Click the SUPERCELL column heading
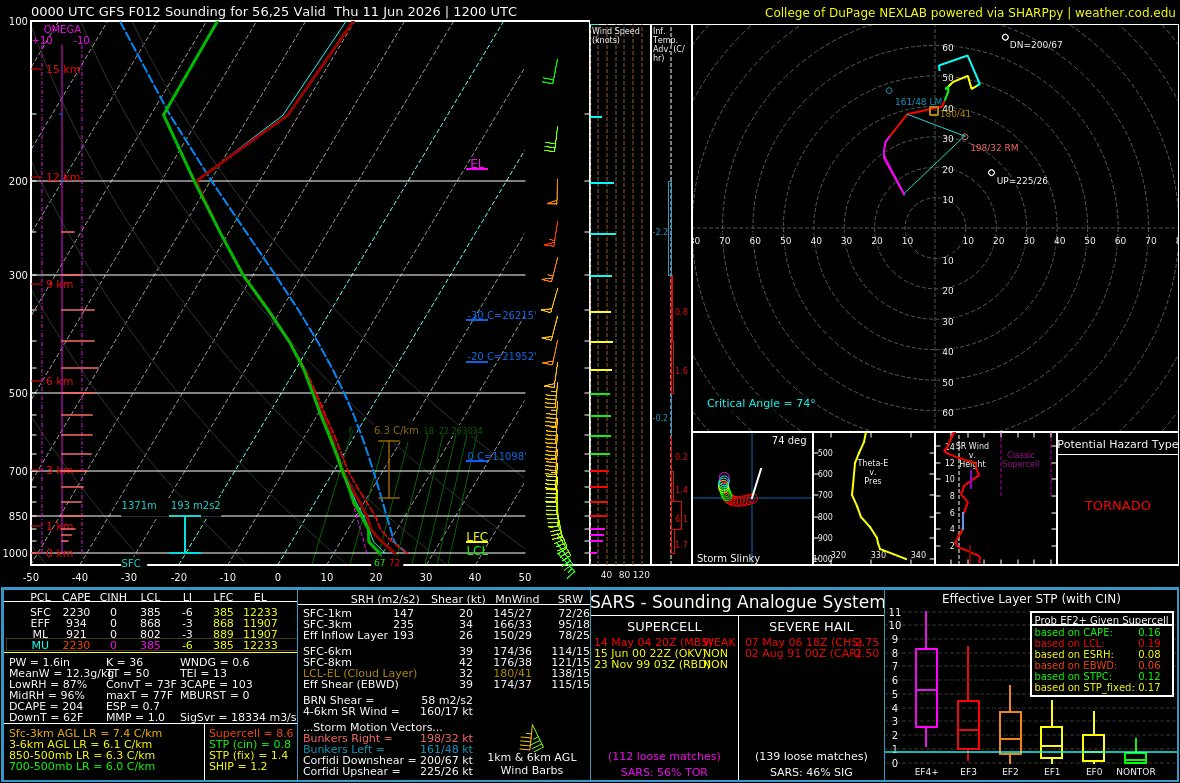 (x=664, y=626)
